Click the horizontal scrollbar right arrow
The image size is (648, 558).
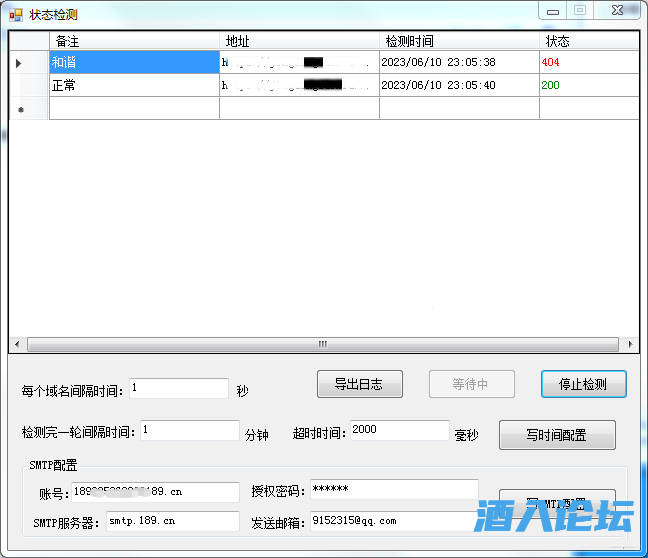click(630, 344)
